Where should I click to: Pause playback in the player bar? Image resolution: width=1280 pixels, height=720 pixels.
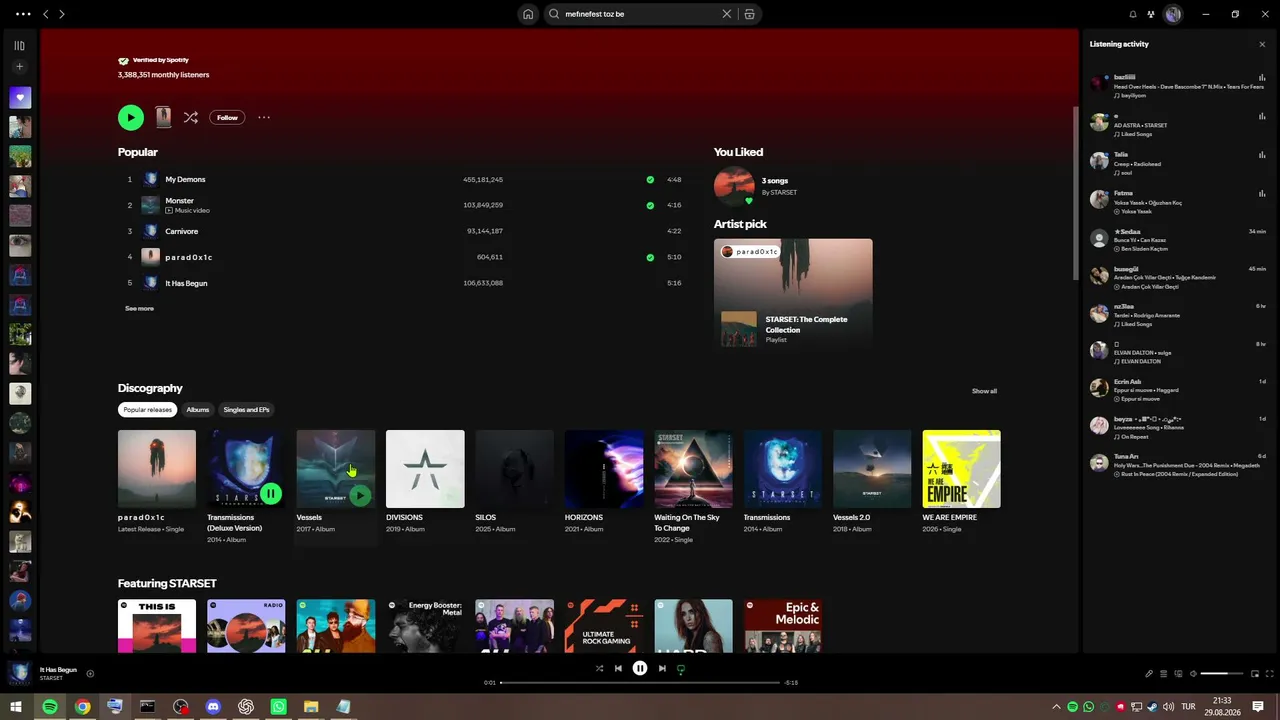(x=640, y=668)
